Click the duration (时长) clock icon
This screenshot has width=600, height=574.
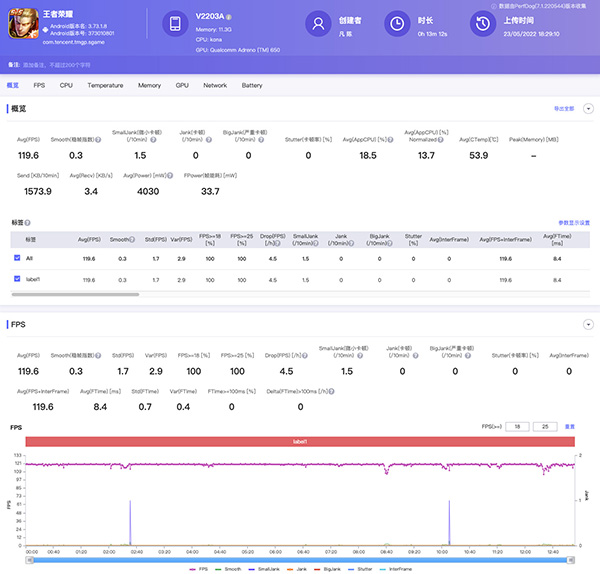tap(397, 25)
